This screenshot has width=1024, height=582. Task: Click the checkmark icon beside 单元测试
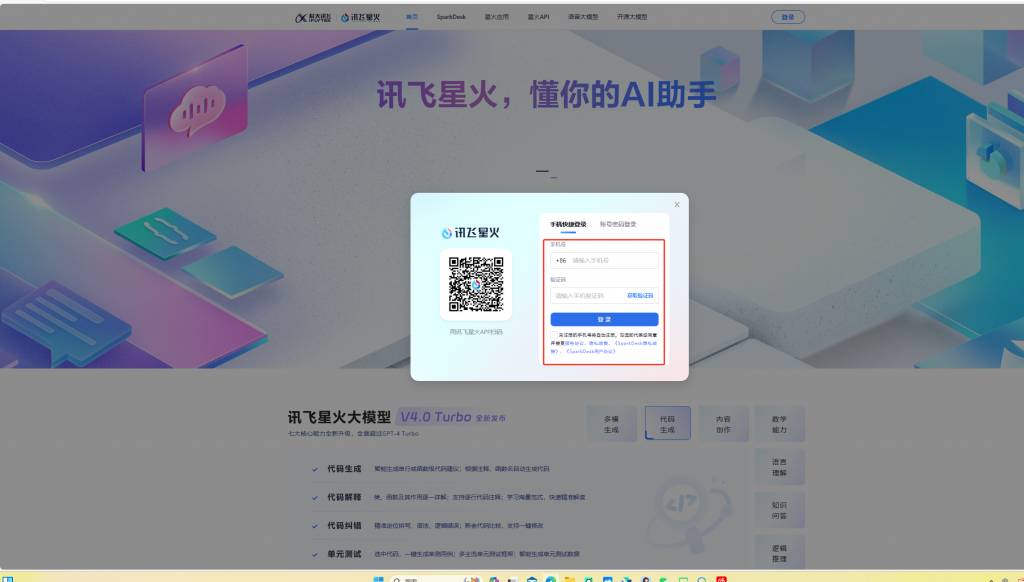point(315,555)
